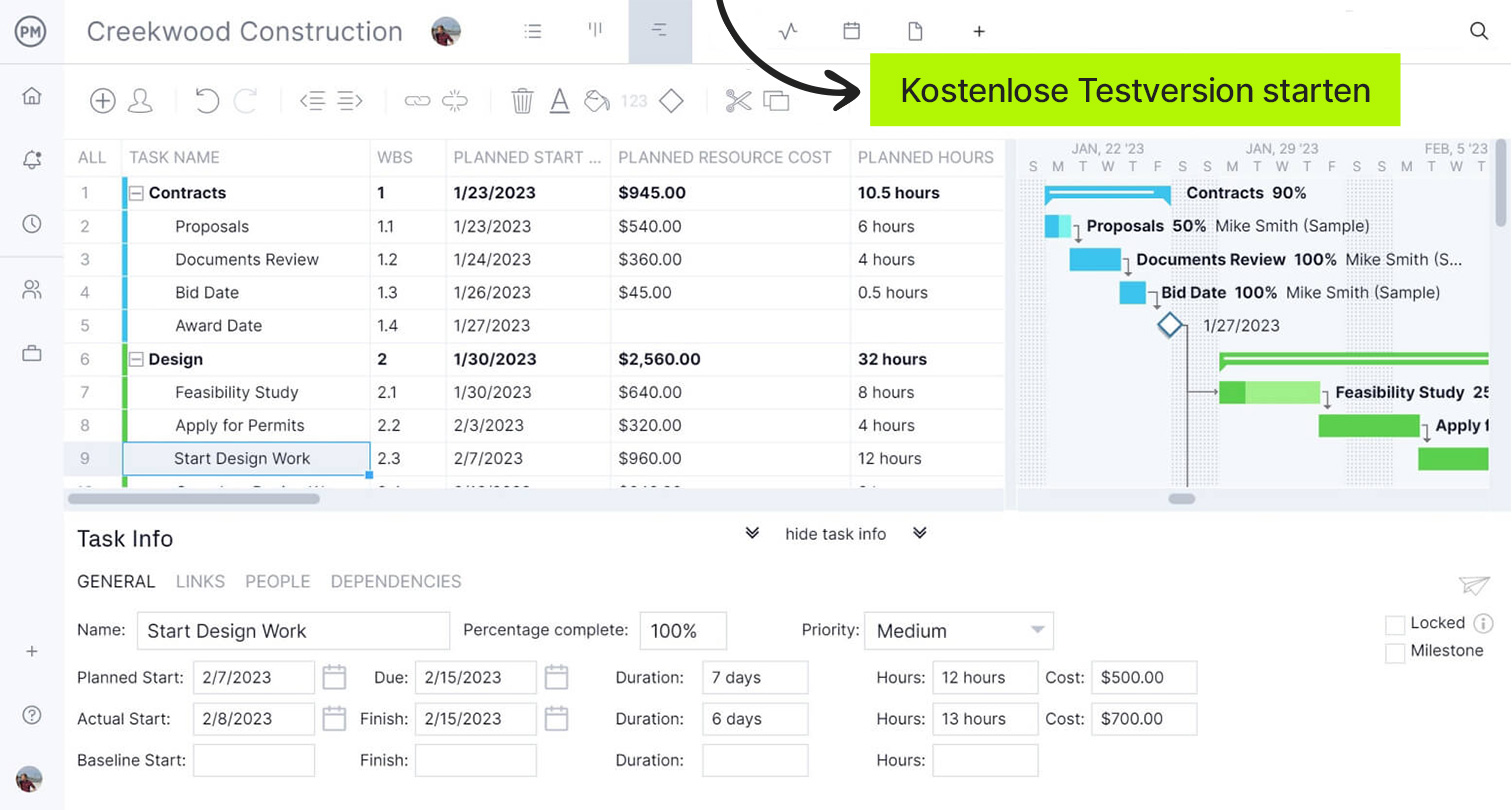1512x810 pixels.
Task: Select the Gantt view tab
Action: tap(660, 31)
